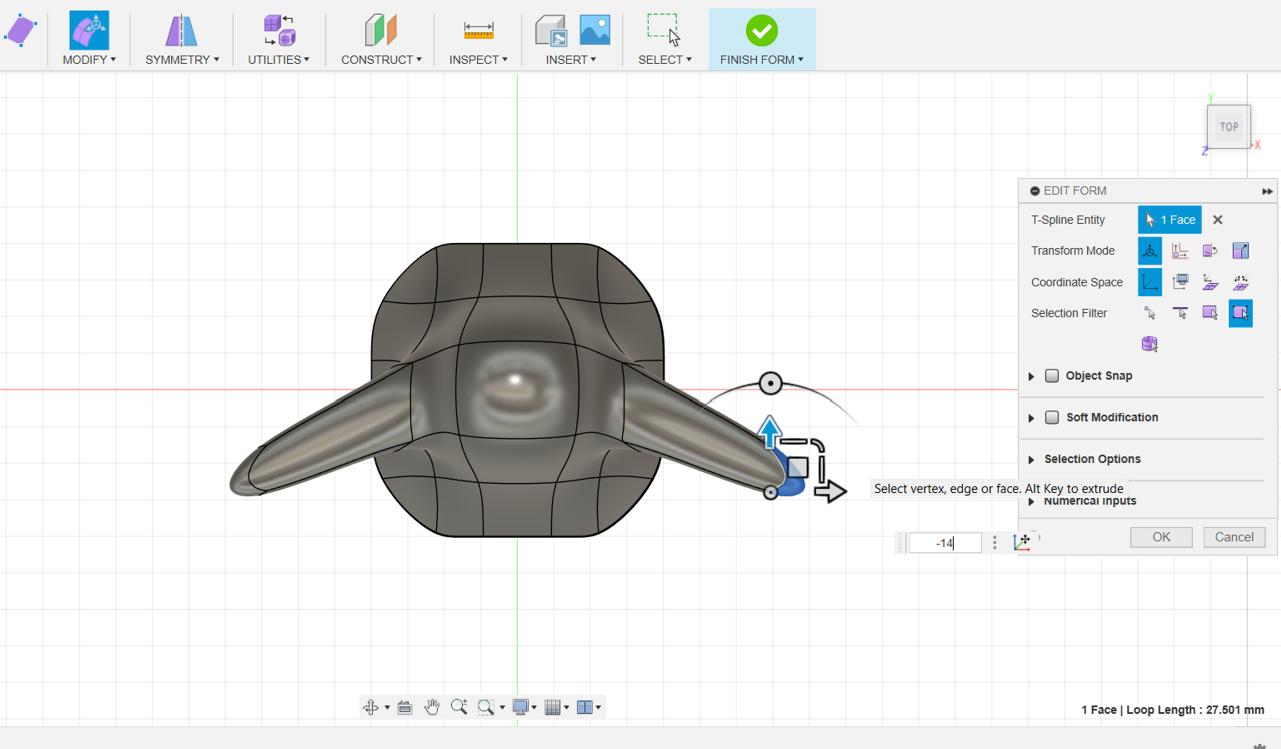Click the rotation manipulator handle above the arc

click(770, 383)
